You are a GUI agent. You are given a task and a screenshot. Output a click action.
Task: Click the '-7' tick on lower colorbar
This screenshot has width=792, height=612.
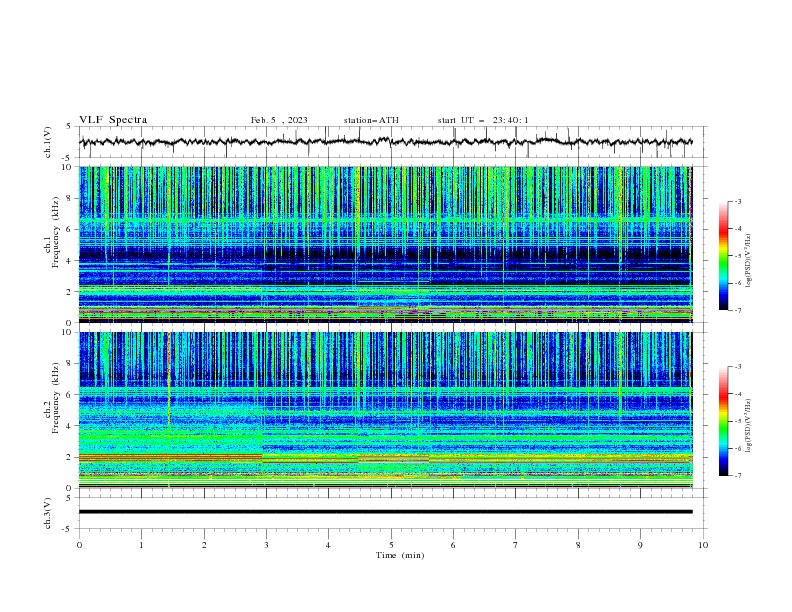click(x=737, y=475)
